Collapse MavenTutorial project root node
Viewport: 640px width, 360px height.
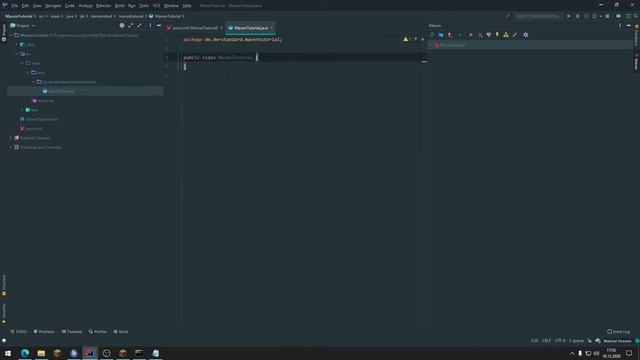11,36
